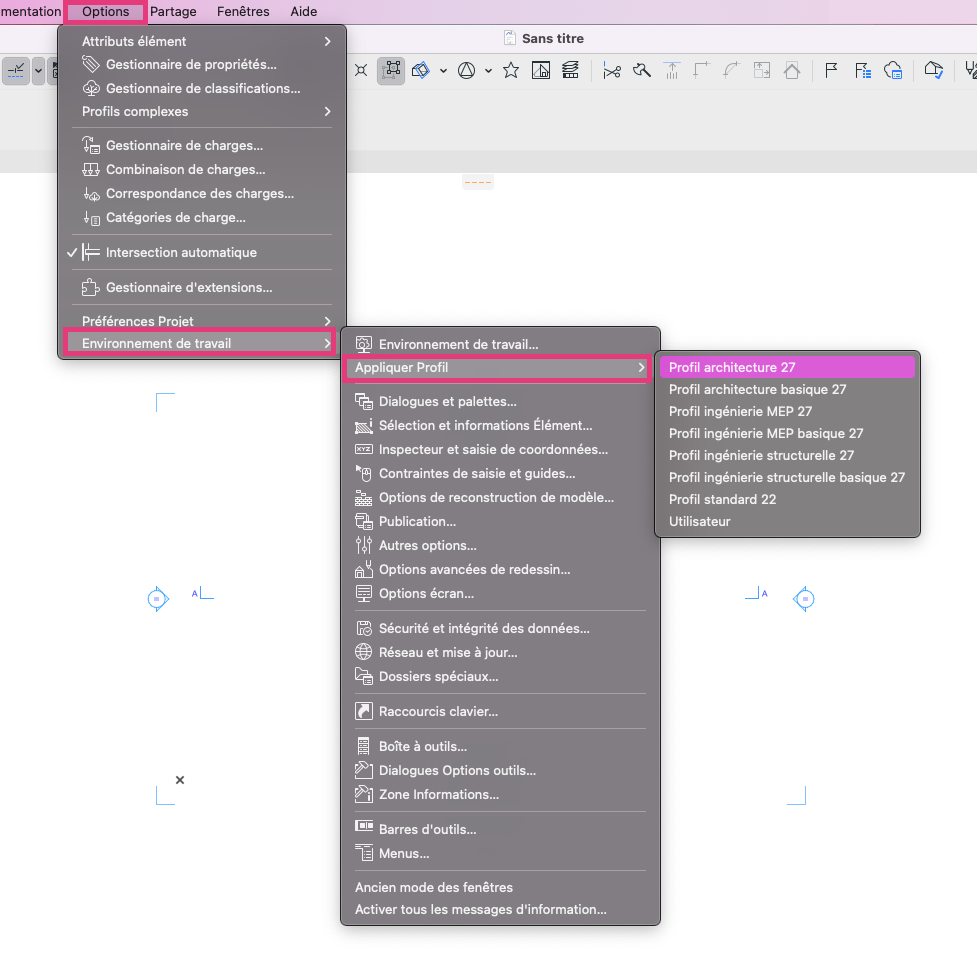This screenshot has width=977, height=959.
Task: Open Options écran settings
Action: click(x=500, y=594)
